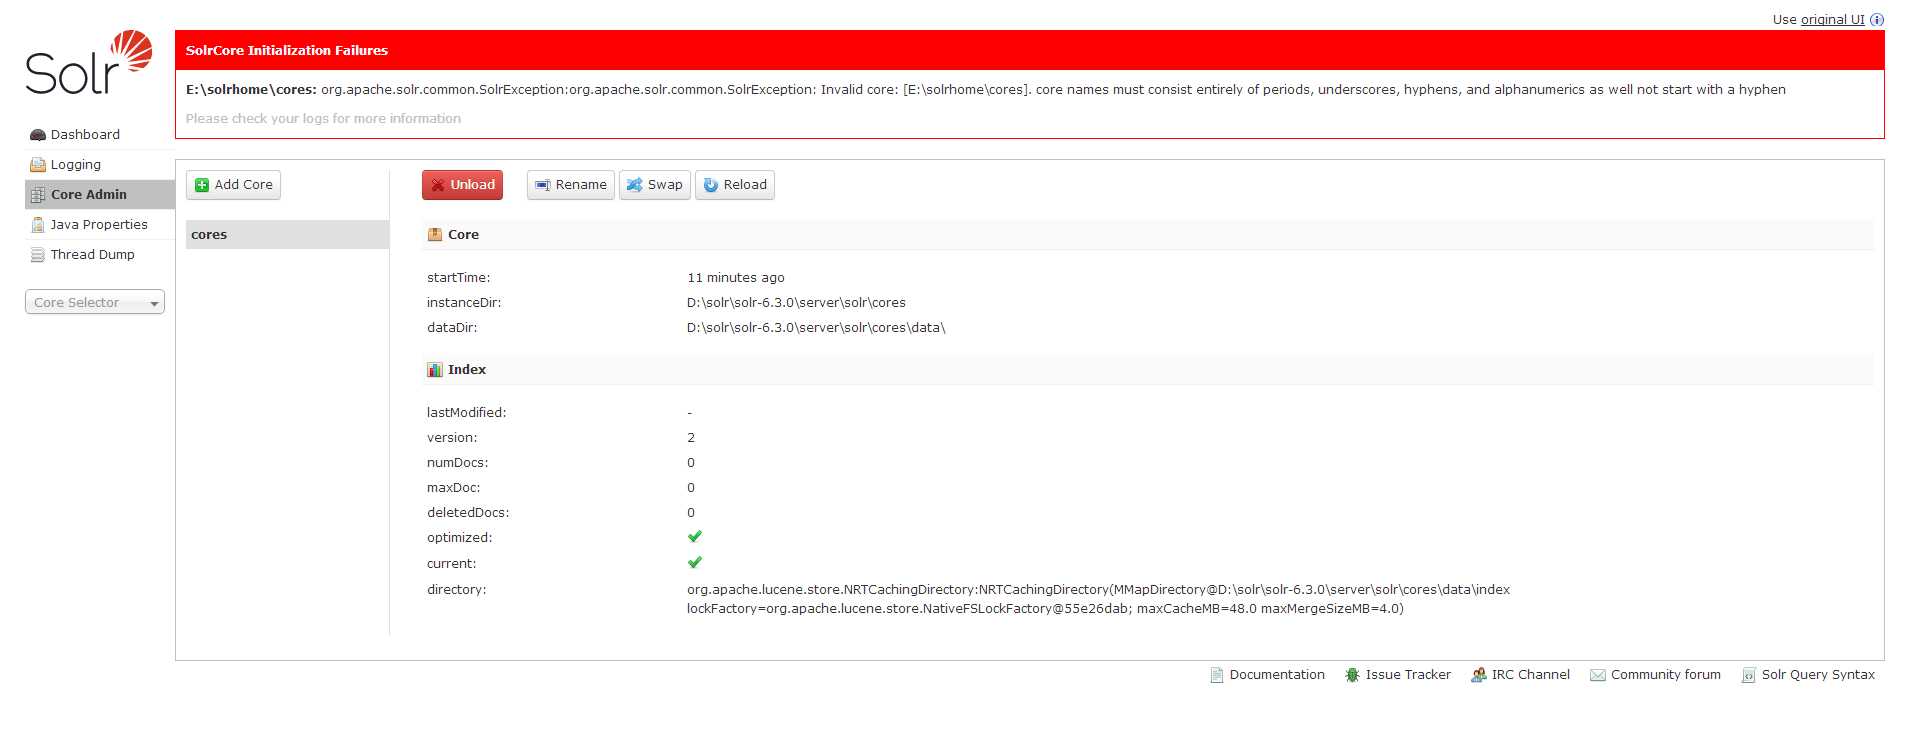Reload the selected core
1915x731 pixels.
pos(735,185)
